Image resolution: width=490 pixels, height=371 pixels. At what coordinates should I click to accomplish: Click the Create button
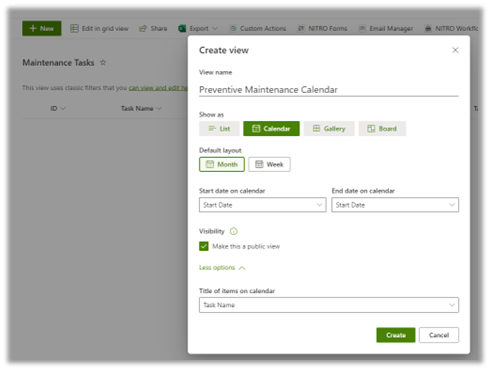(396, 335)
